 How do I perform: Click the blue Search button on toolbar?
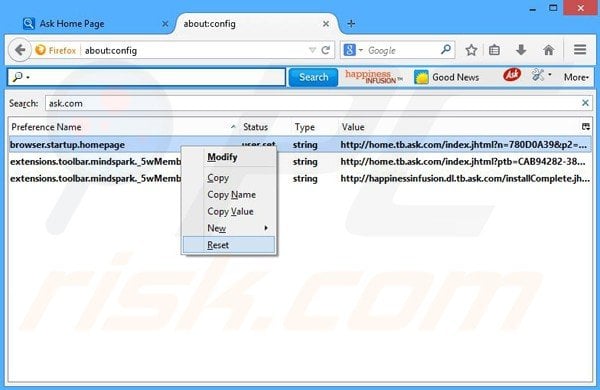click(313, 77)
